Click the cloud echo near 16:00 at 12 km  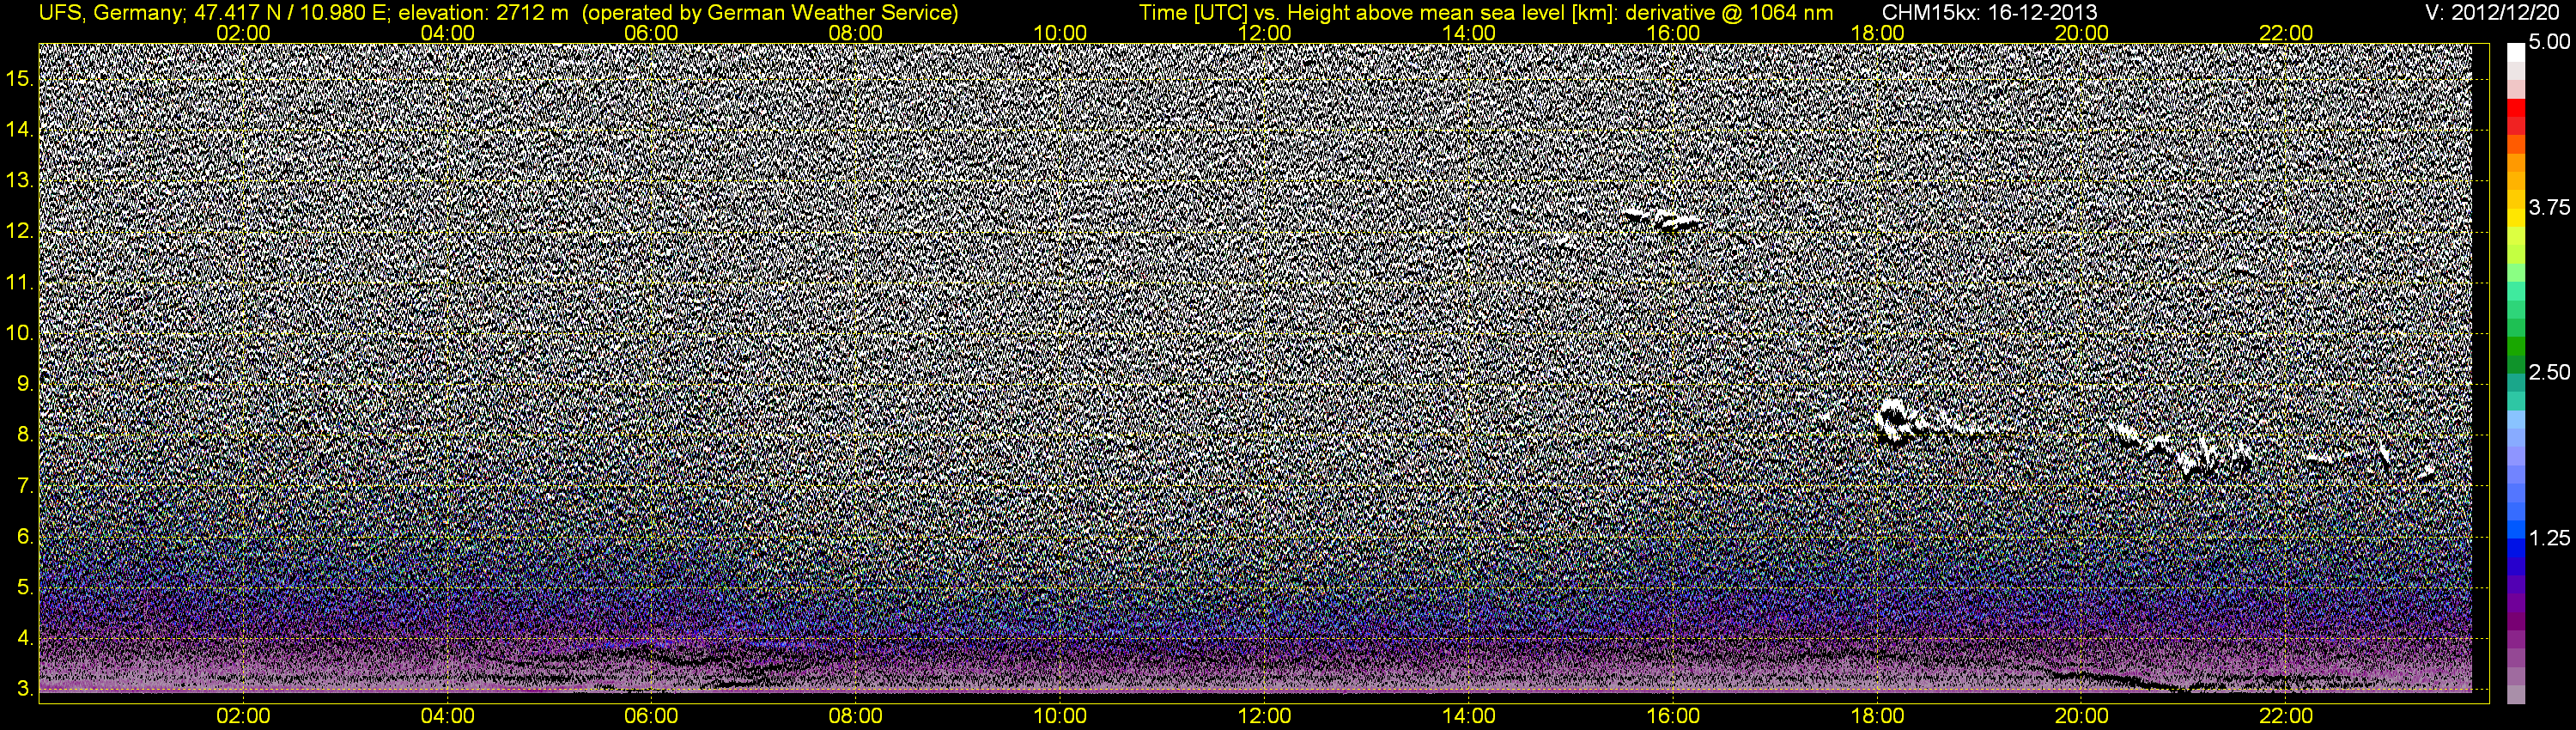pyautogui.click(x=1663, y=218)
